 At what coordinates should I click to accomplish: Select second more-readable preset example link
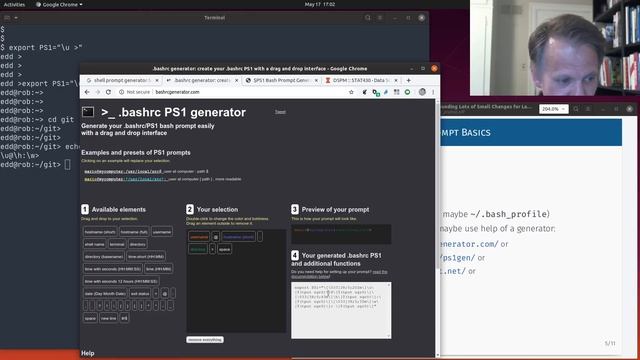pos(125,179)
